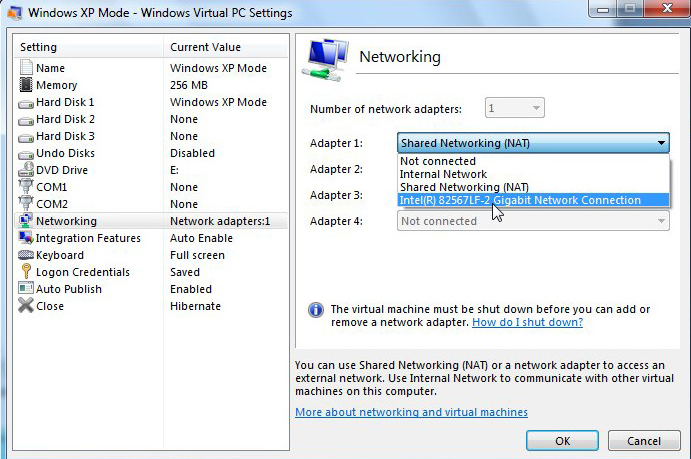Open Number of network adapters dropdown
The image size is (691, 459).
click(515, 108)
